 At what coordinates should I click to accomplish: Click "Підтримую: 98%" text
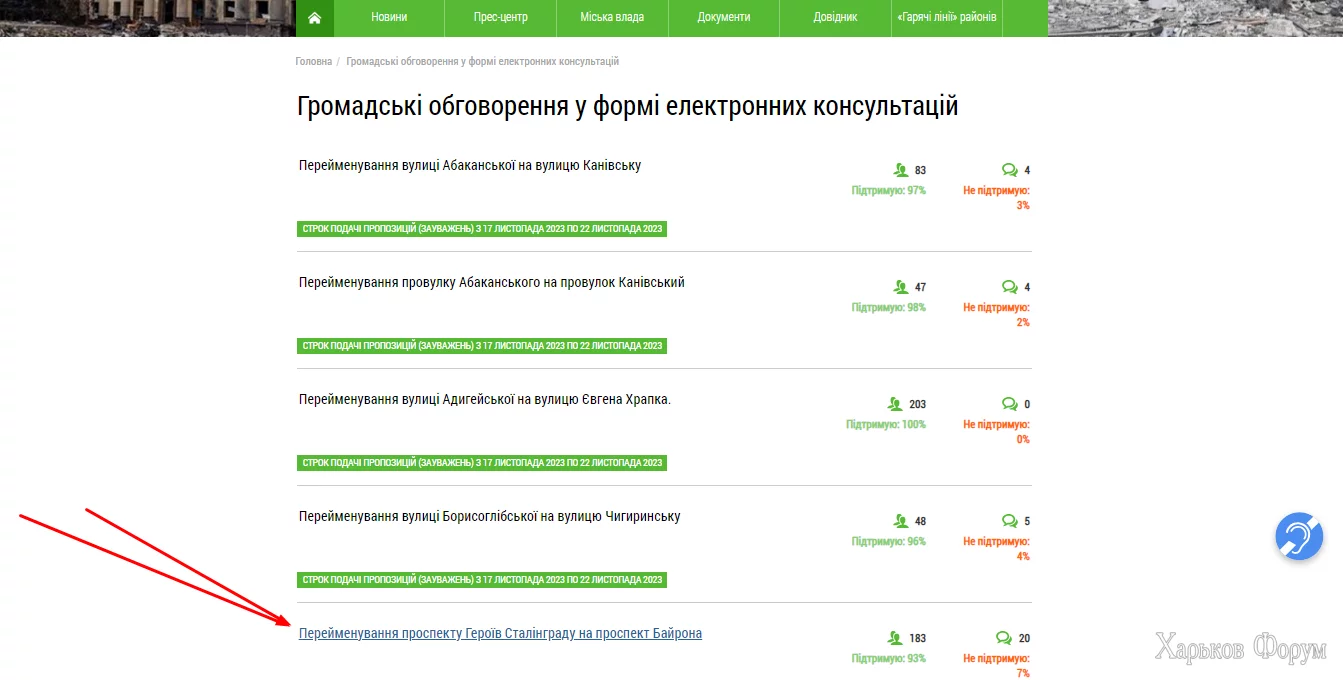(889, 307)
